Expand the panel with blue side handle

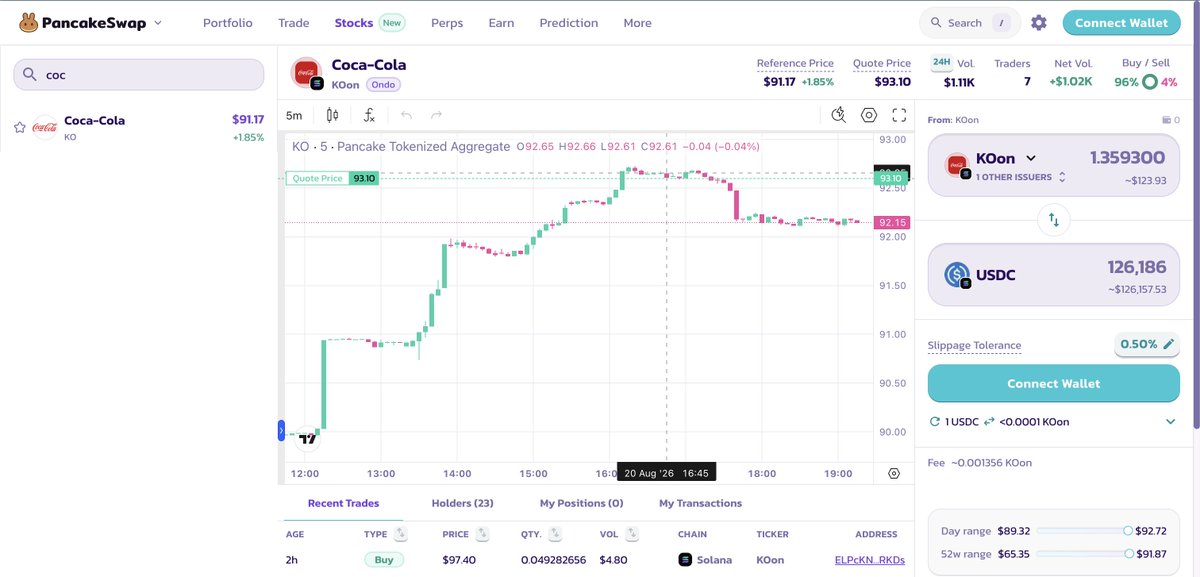[281, 431]
